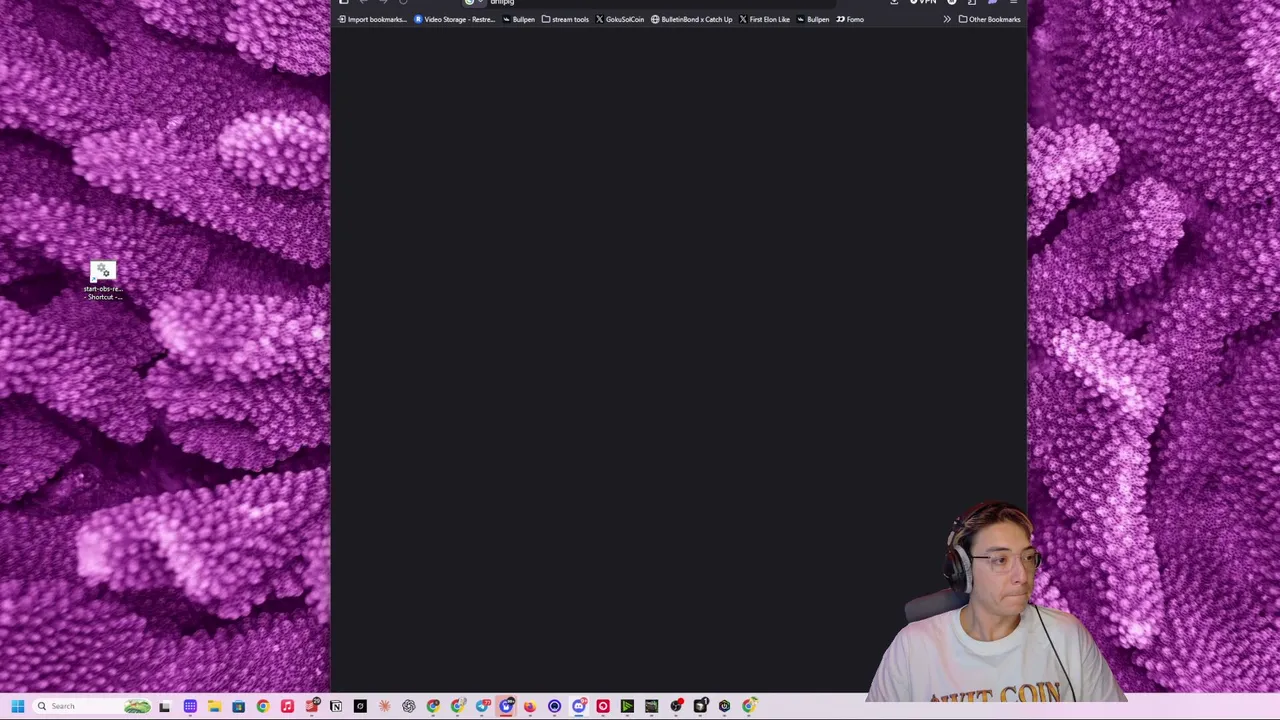Open the BulletinBond x Catch Up bookmark
This screenshot has height=720, width=1280.
tap(691, 19)
